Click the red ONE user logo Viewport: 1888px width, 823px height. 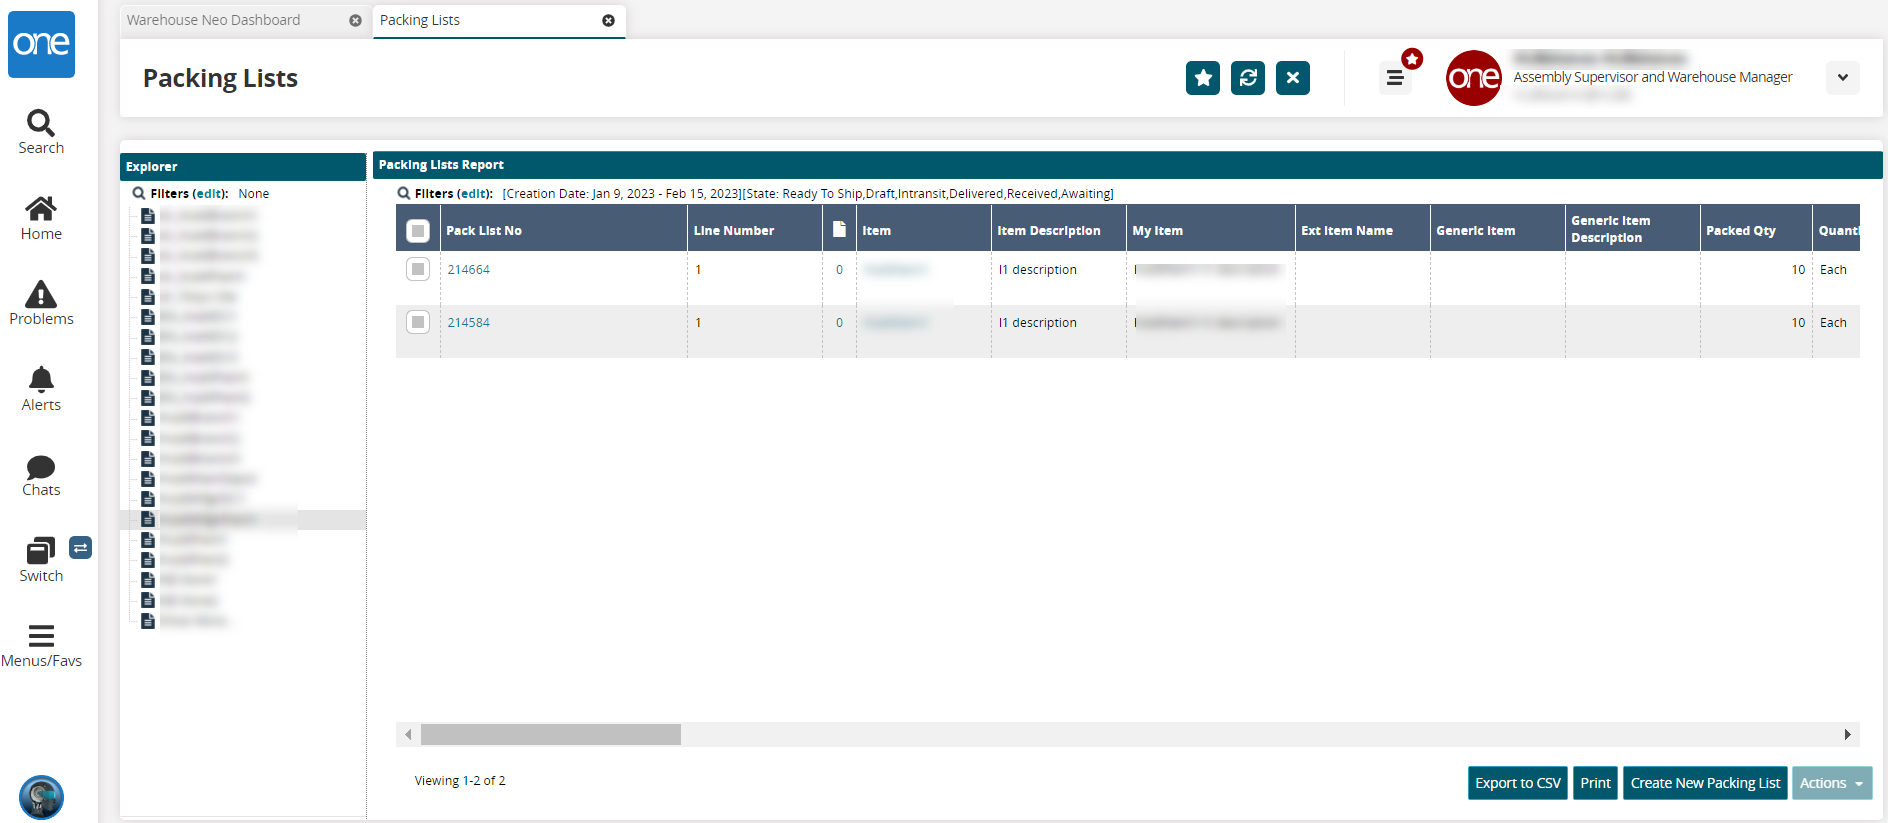1474,78
